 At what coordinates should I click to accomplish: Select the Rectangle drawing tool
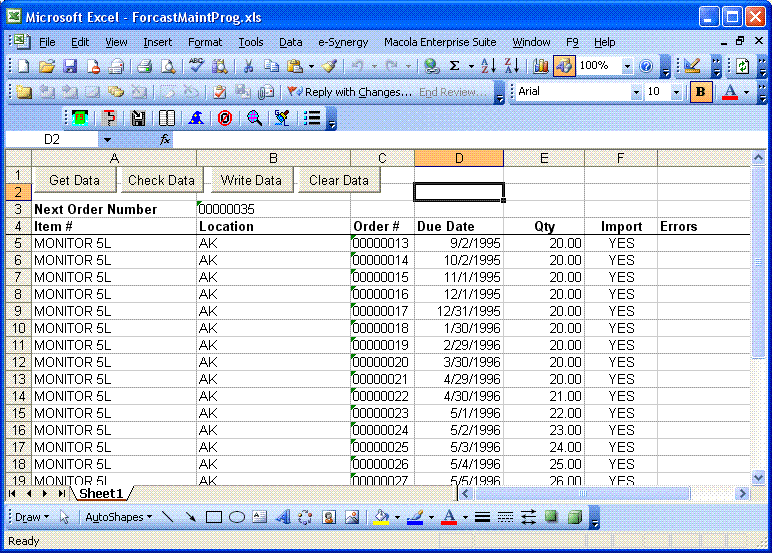(x=214, y=517)
